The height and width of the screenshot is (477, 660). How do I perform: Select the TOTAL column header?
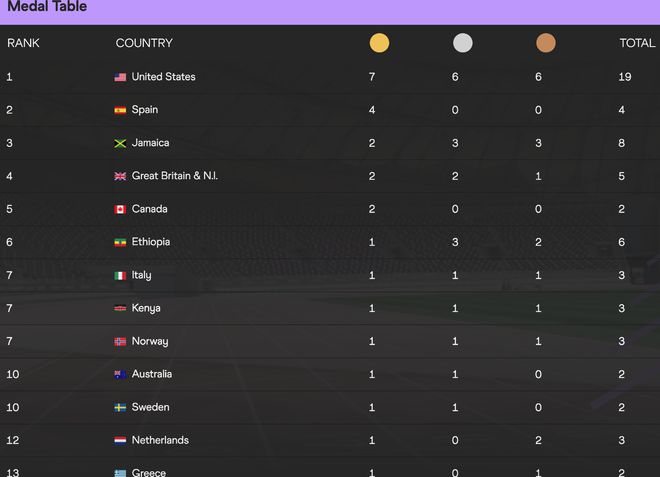pyautogui.click(x=637, y=43)
